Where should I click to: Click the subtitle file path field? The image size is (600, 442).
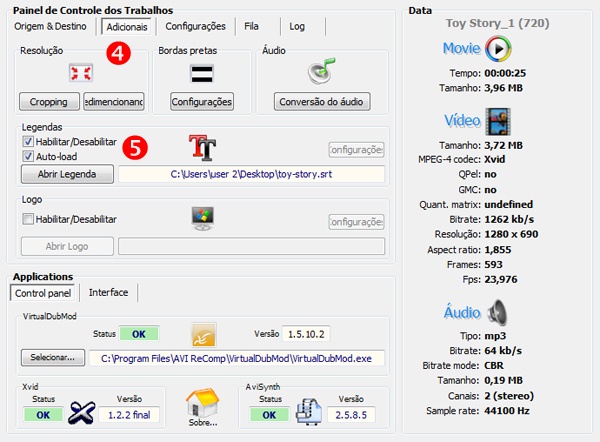coord(251,174)
